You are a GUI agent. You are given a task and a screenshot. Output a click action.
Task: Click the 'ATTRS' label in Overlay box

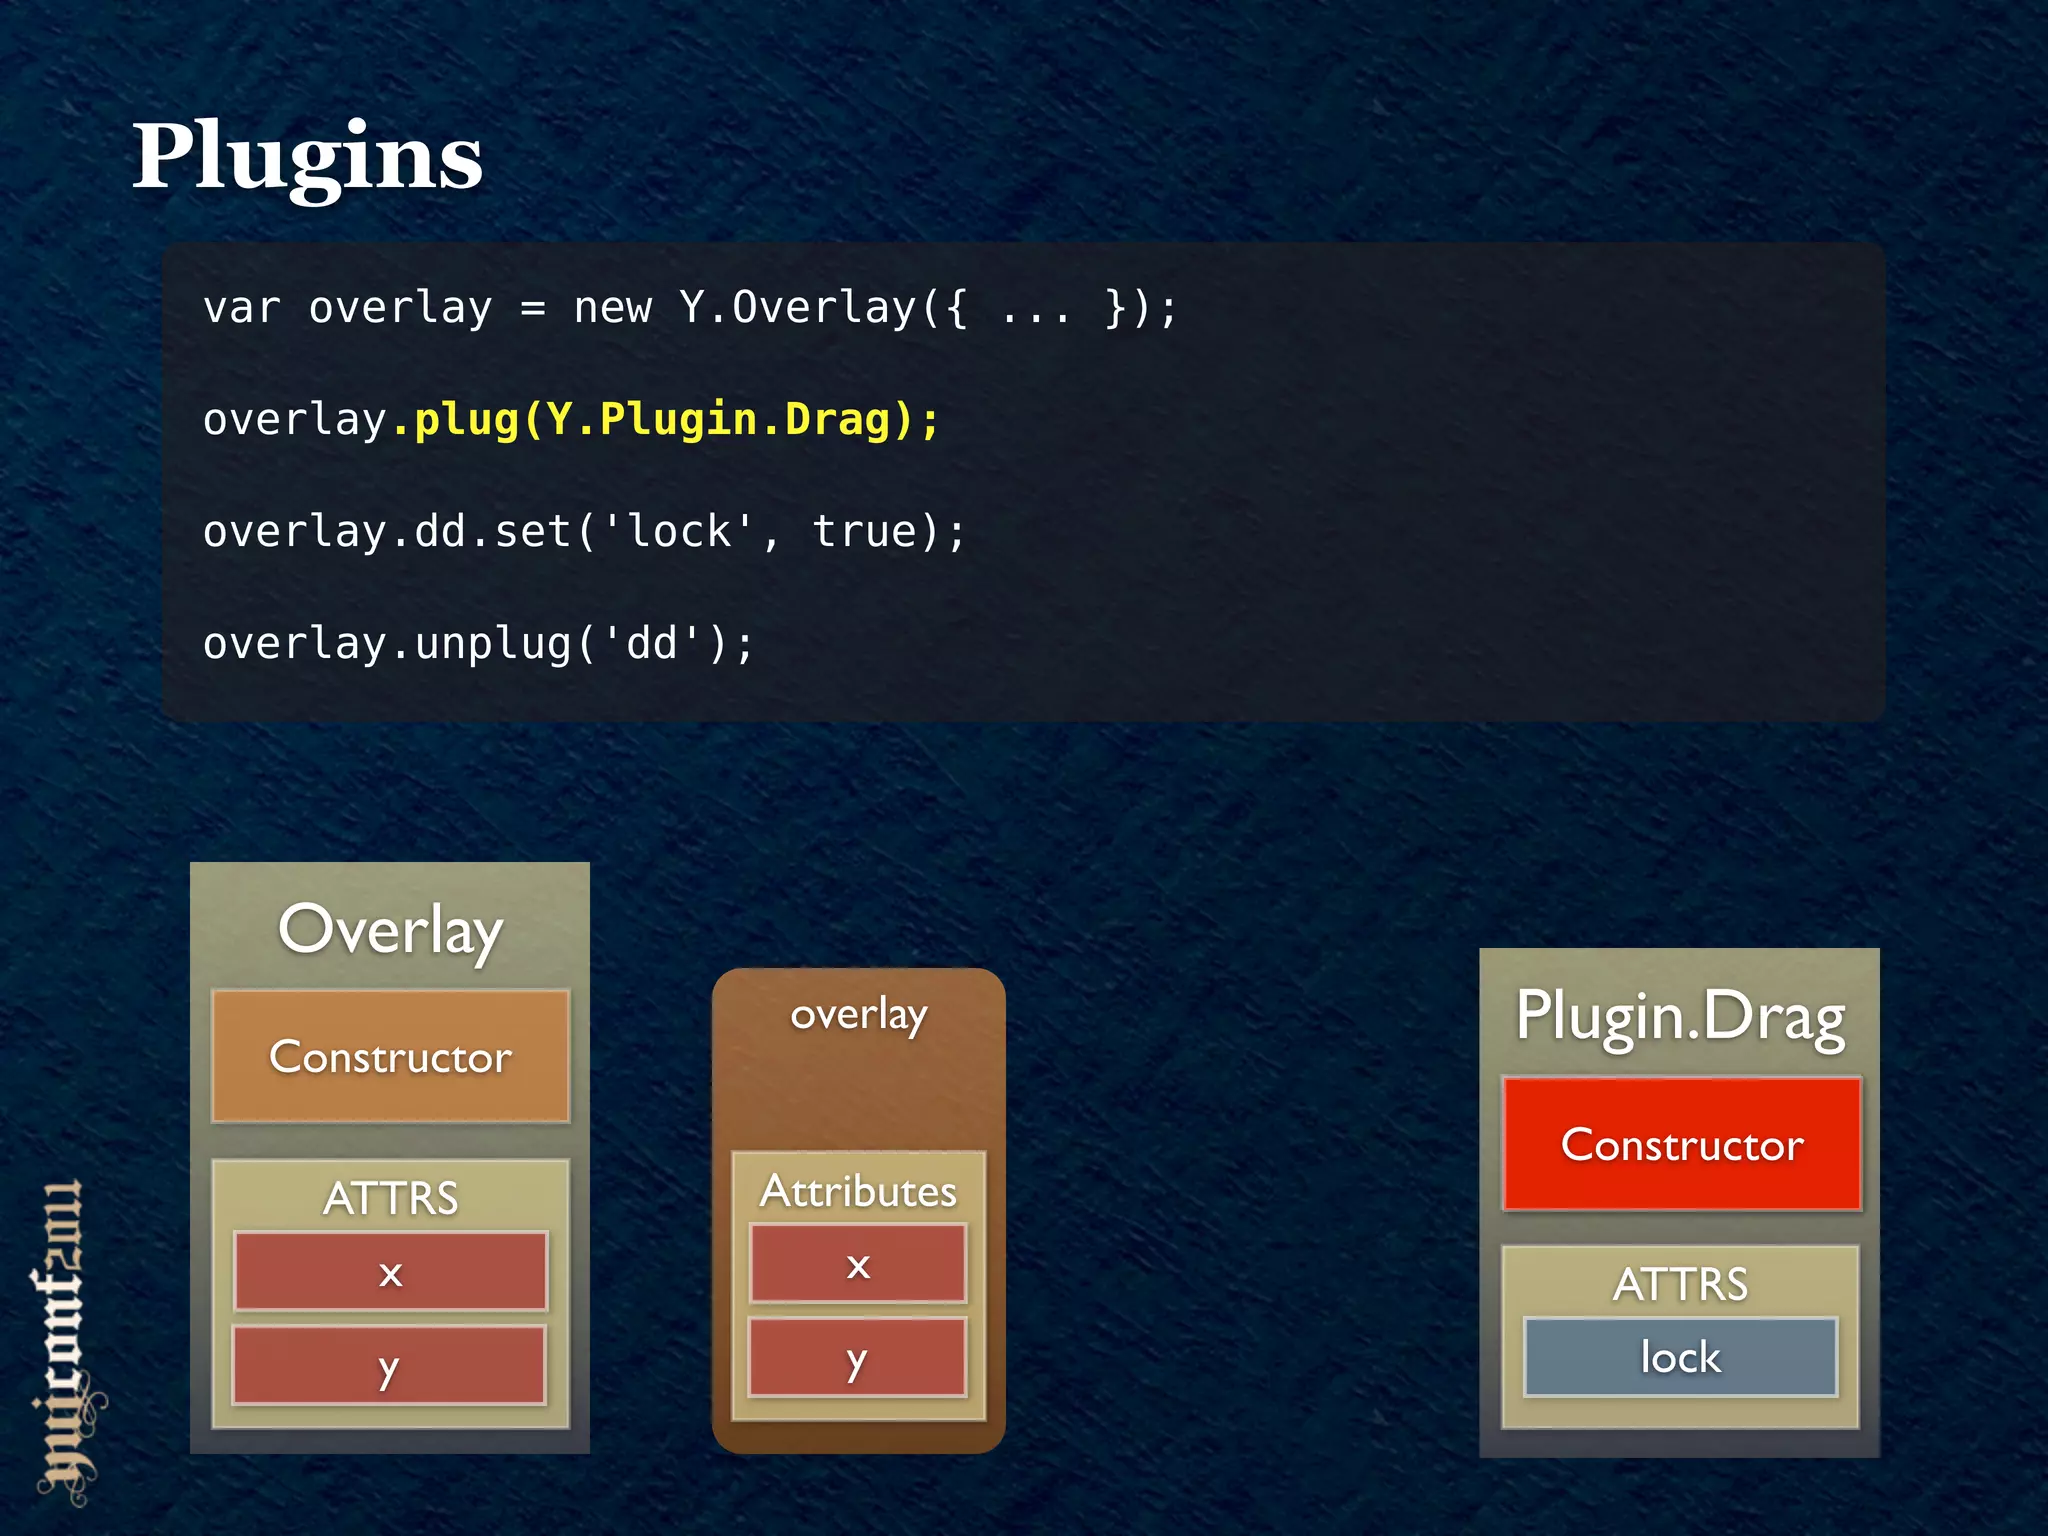391,1197
